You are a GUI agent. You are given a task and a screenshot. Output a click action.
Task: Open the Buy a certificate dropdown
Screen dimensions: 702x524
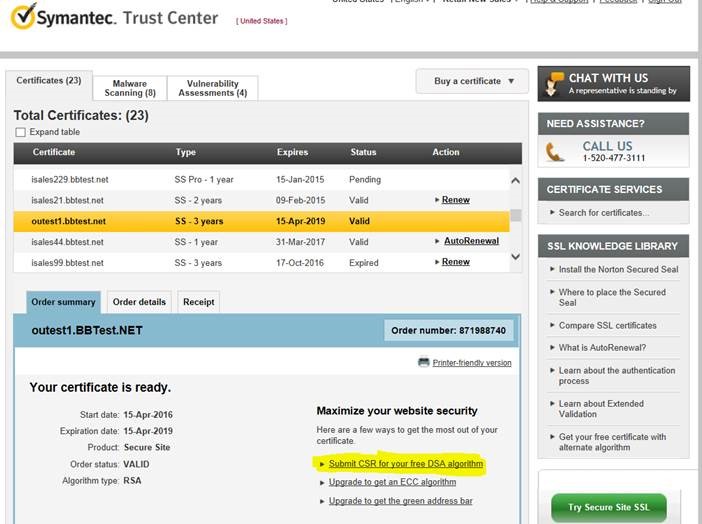point(472,81)
